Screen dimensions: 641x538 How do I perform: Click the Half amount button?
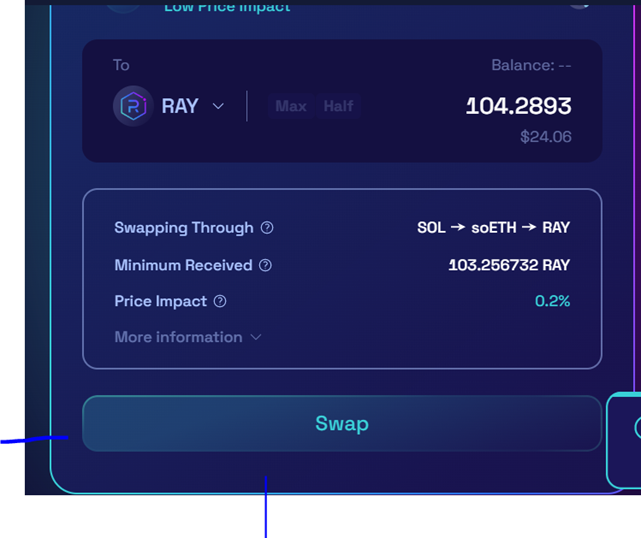point(338,106)
